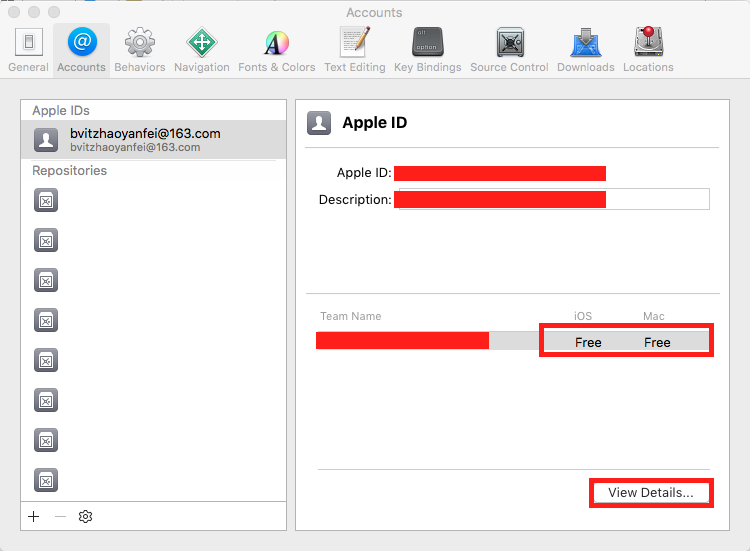Image resolution: width=750 pixels, height=551 pixels.
Task: Select the Accounts preferences tab
Action: point(81,50)
